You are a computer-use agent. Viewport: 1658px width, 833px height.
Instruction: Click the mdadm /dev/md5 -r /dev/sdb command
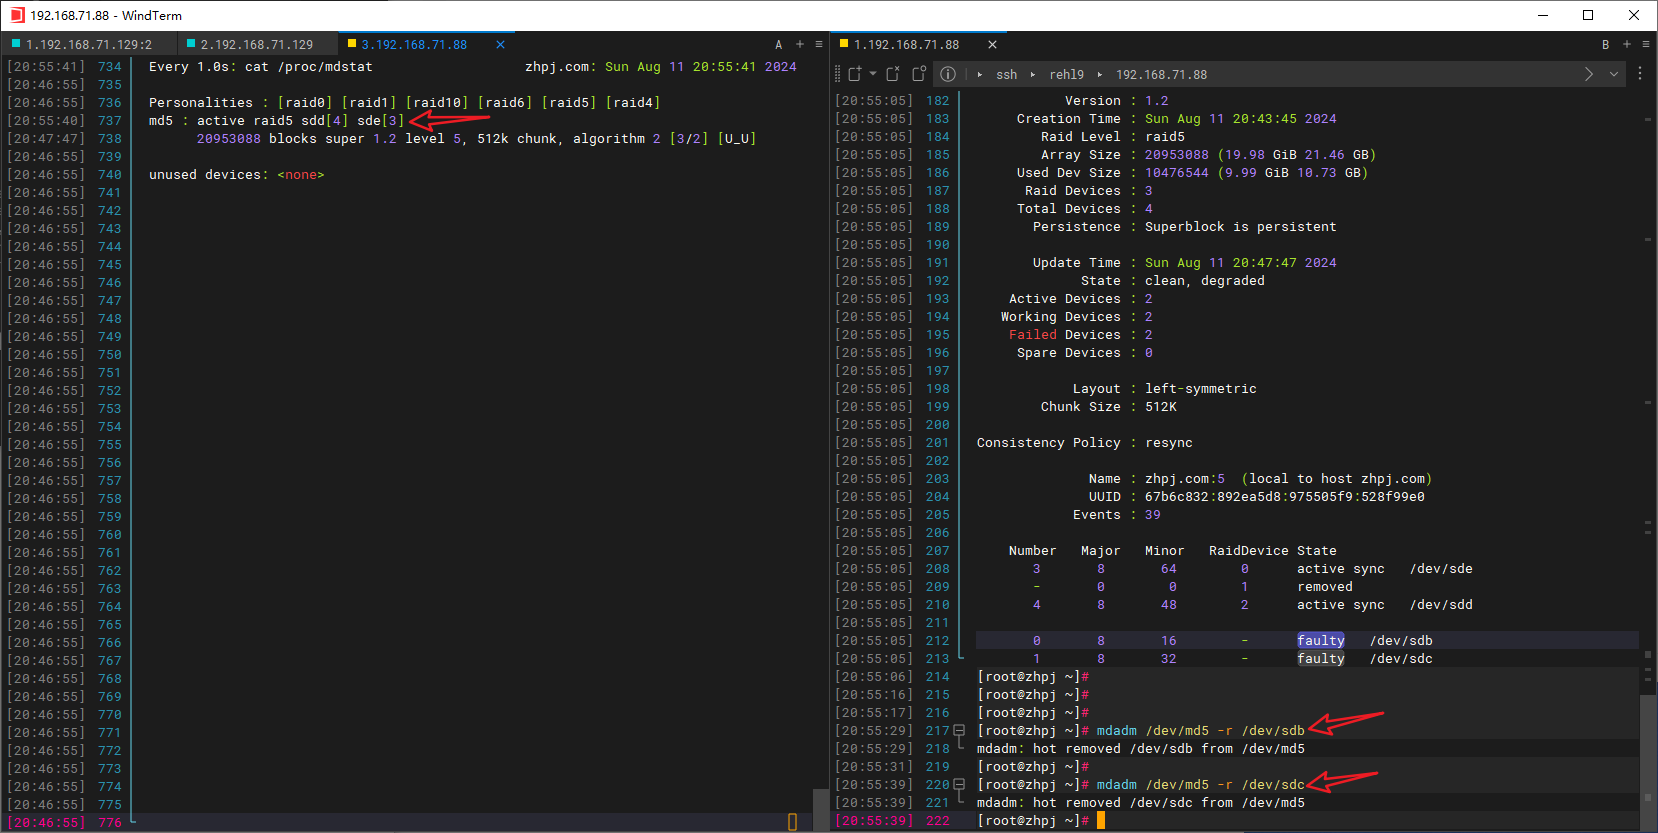[1200, 731]
